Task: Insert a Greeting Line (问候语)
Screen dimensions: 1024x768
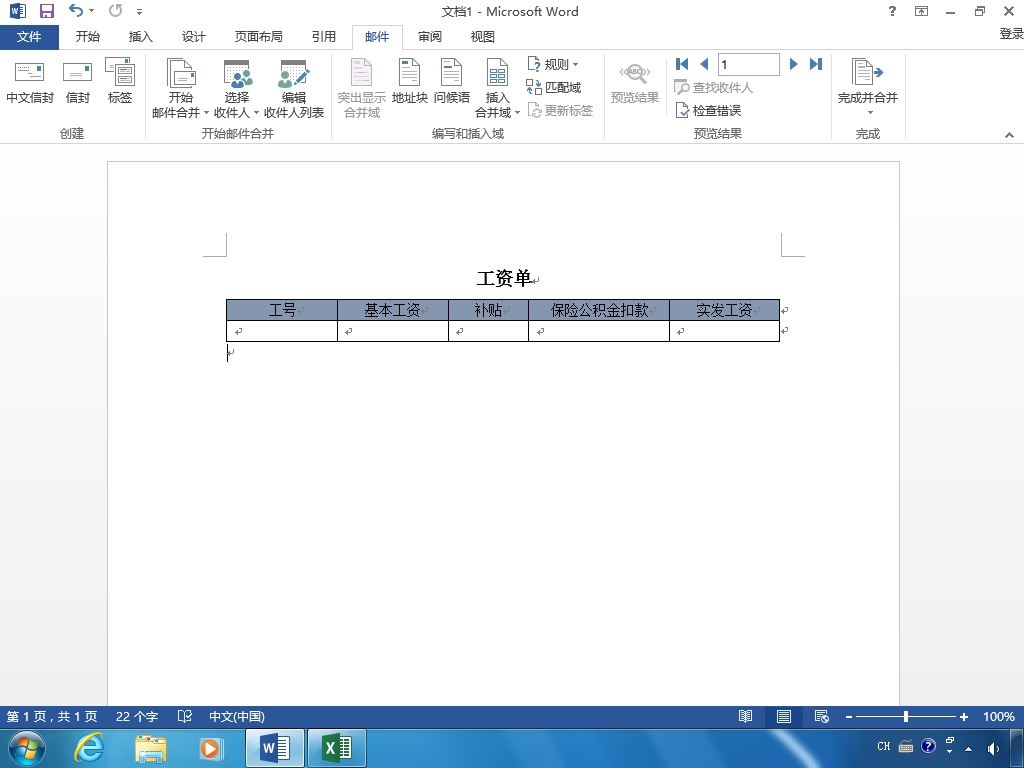Action: pyautogui.click(x=451, y=82)
